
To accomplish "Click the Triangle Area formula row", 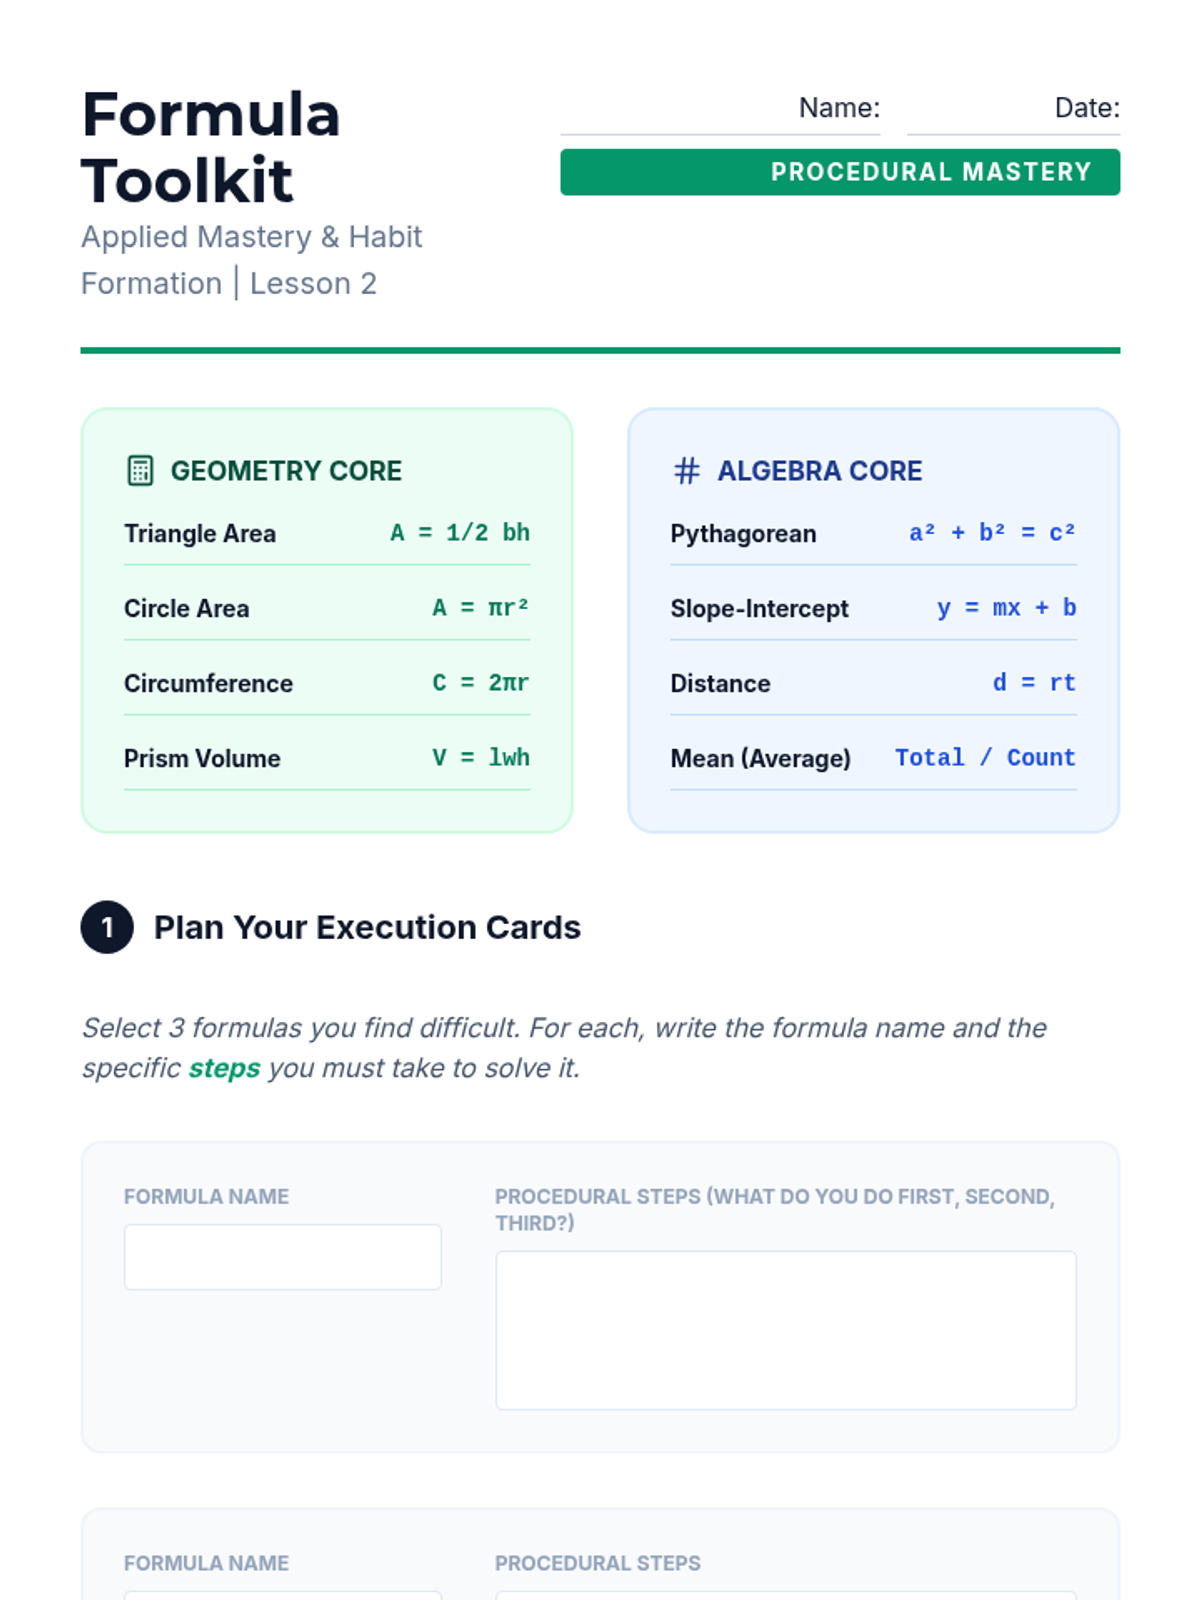I will (x=326, y=533).
